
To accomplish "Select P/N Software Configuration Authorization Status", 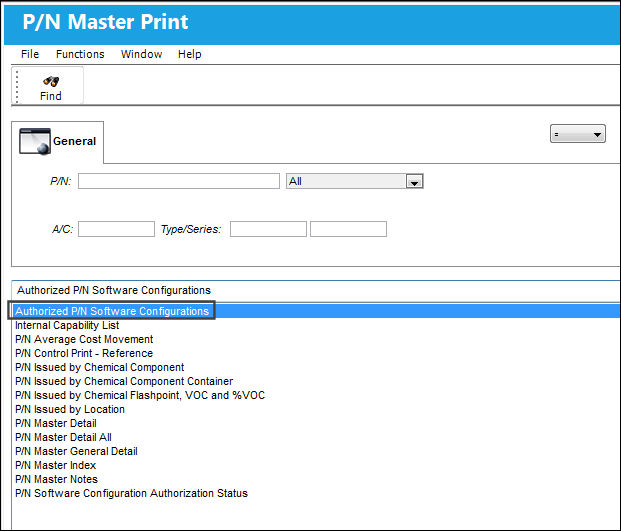I will tap(131, 493).
